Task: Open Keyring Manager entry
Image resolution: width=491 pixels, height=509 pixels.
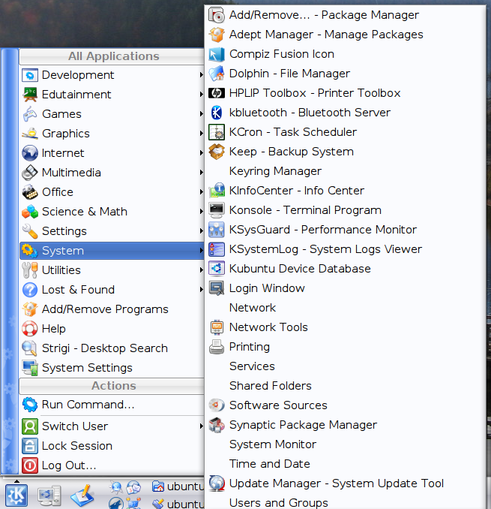Action: (x=345, y=171)
